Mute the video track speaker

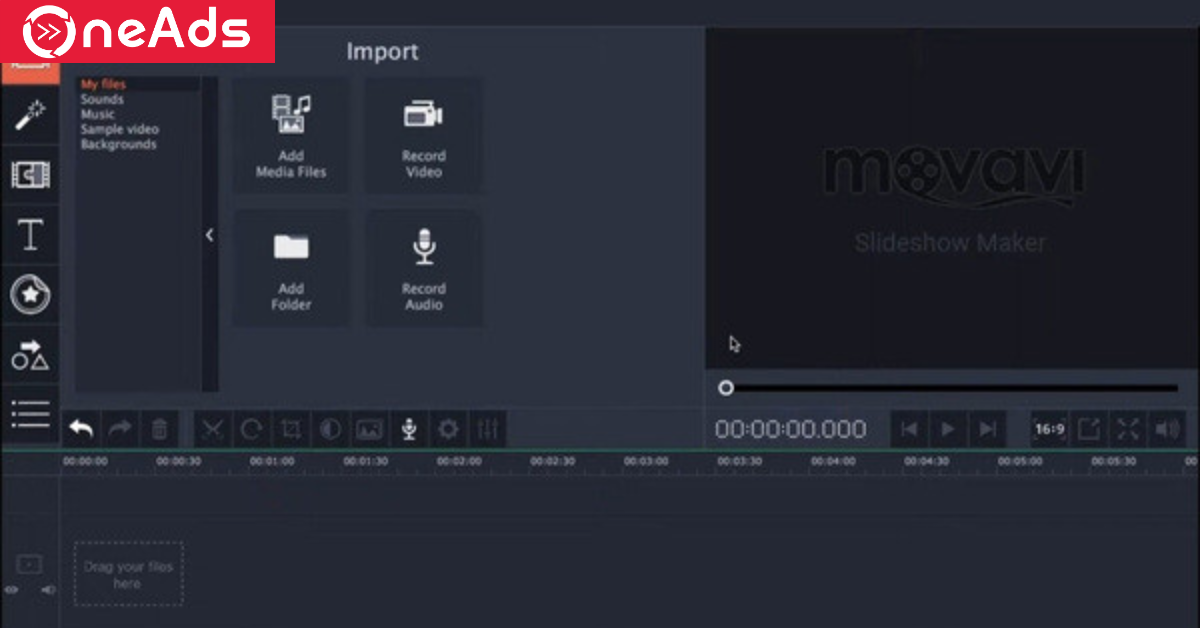point(46,591)
